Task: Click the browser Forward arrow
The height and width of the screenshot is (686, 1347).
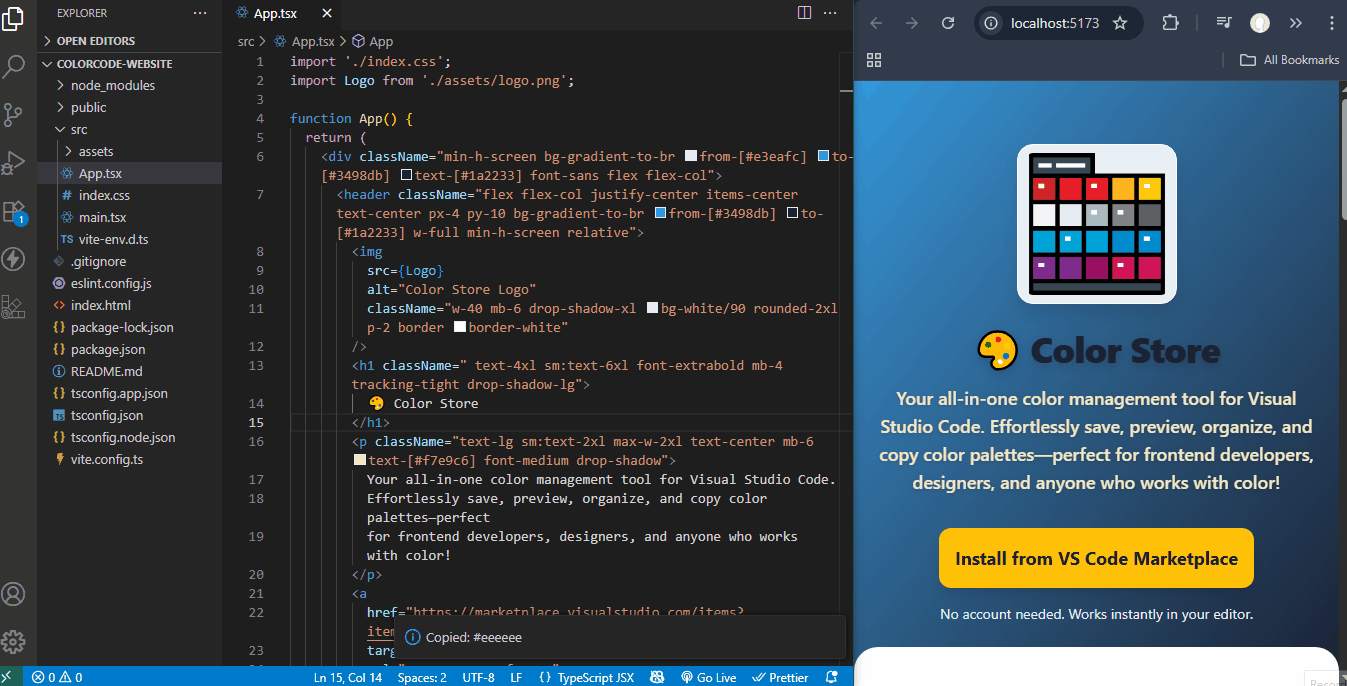Action: point(911,23)
